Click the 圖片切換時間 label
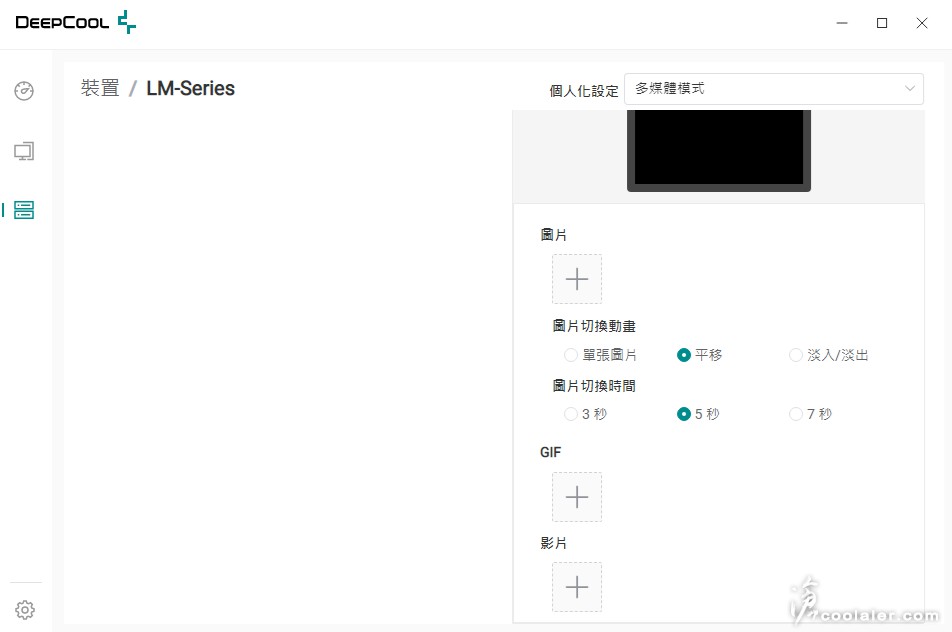The width and height of the screenshot is (952, 632). (594, 386)
